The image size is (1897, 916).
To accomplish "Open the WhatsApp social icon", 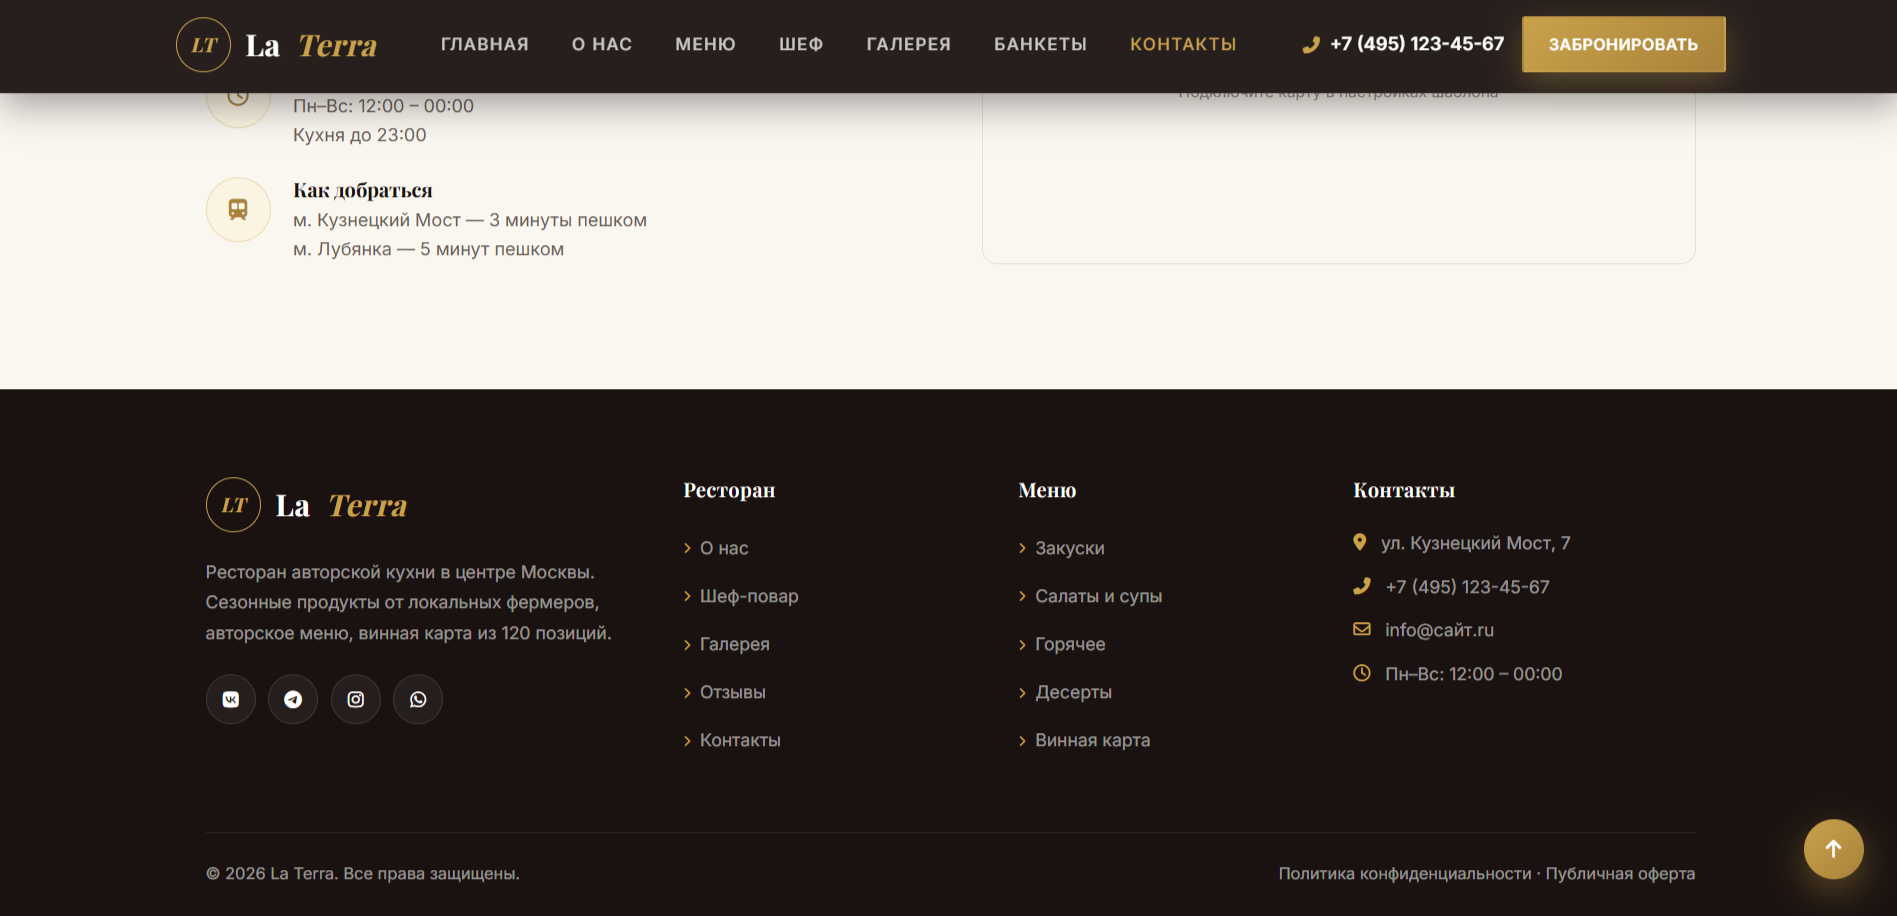I will coord(418,699).
